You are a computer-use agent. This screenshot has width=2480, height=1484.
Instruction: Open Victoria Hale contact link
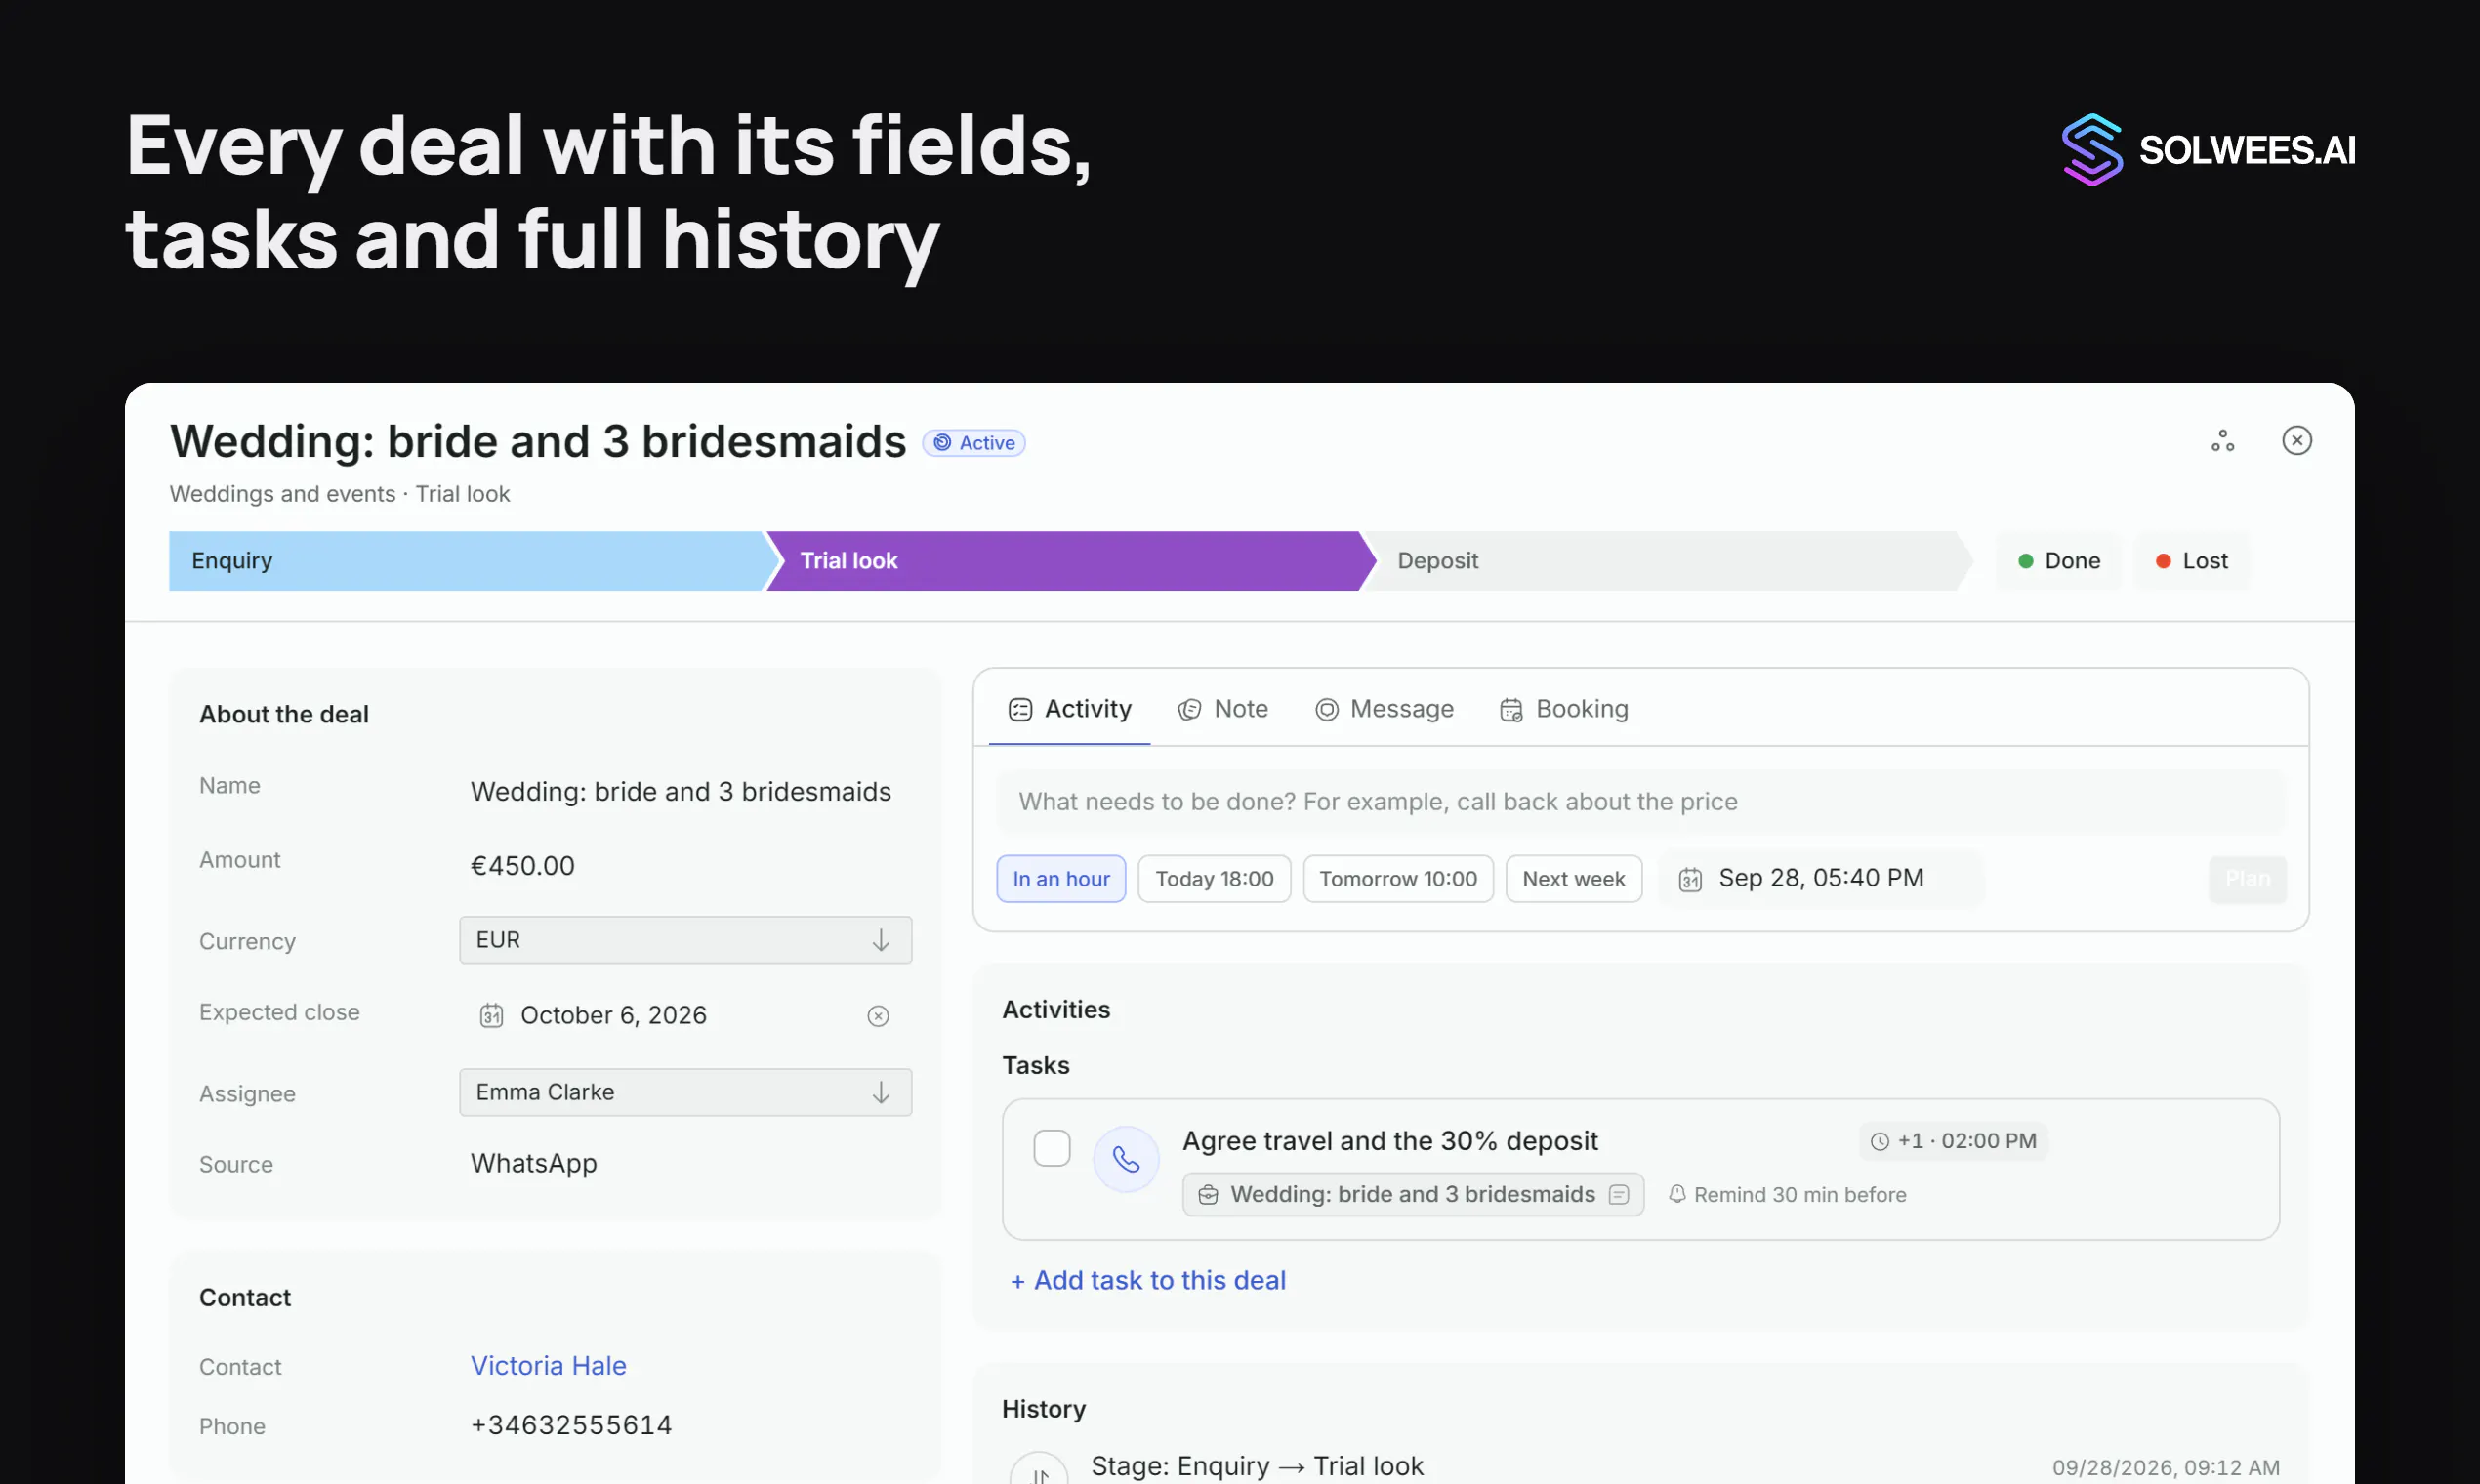(x=549, y=1366)
